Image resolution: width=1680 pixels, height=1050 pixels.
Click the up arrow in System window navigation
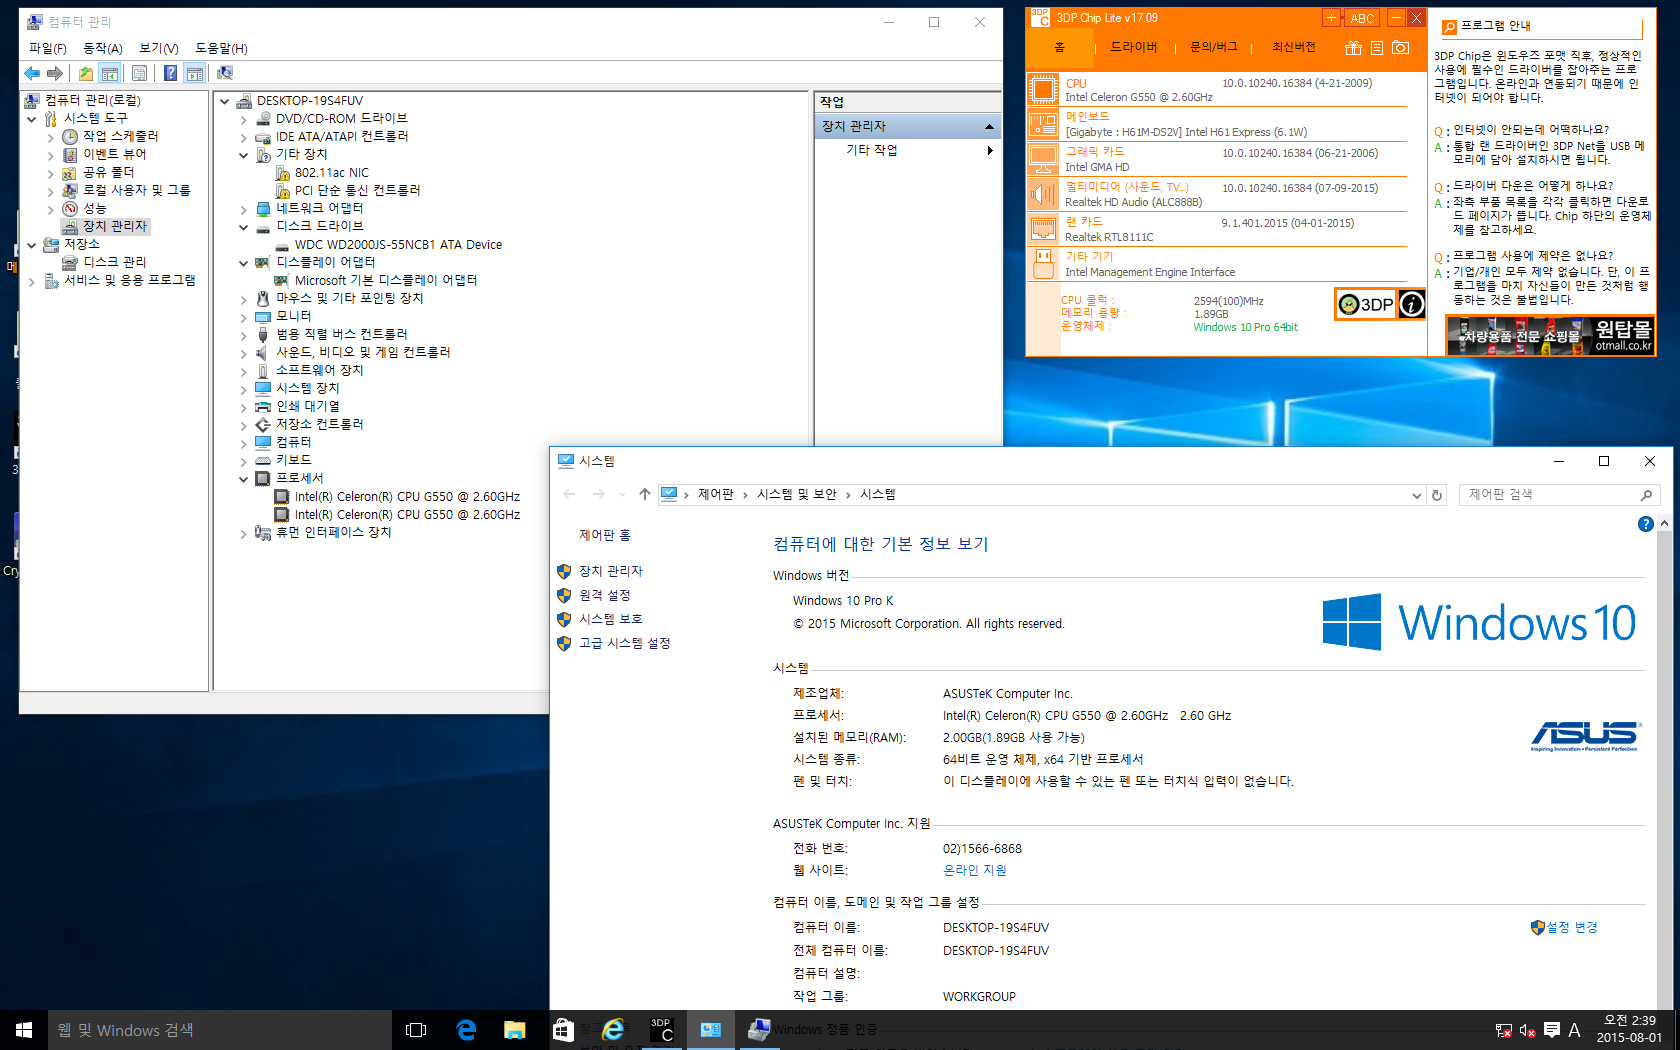coord(645,494)
